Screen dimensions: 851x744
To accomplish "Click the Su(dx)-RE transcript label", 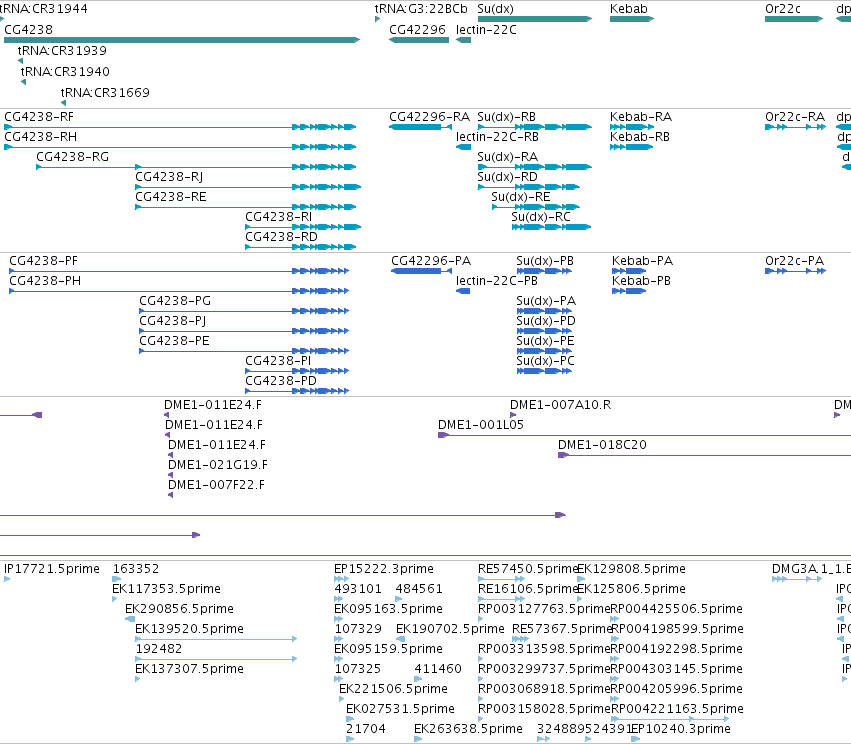I will [521, 197].
